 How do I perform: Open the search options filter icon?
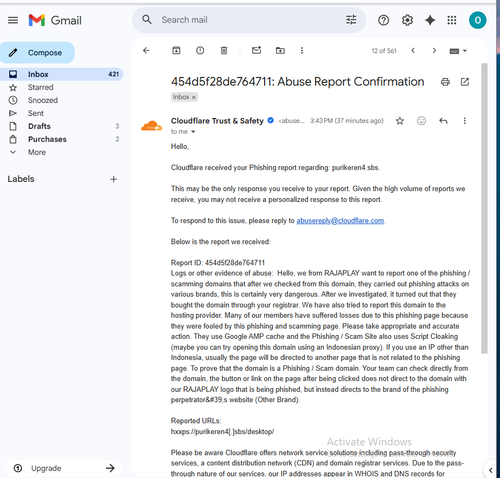tap(351, 20)
